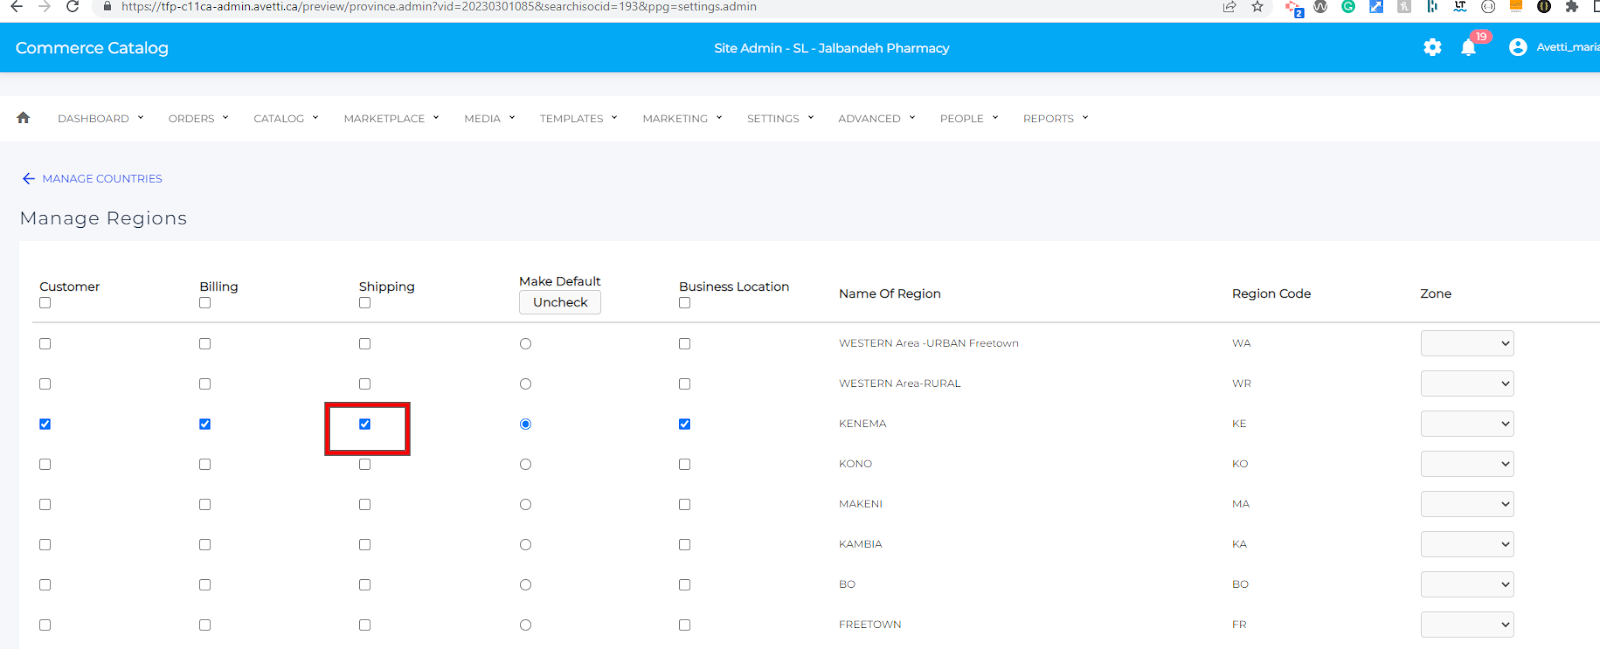
Task: Go back via MANAGE COUNTRIES link
Action: click(102, 179)
